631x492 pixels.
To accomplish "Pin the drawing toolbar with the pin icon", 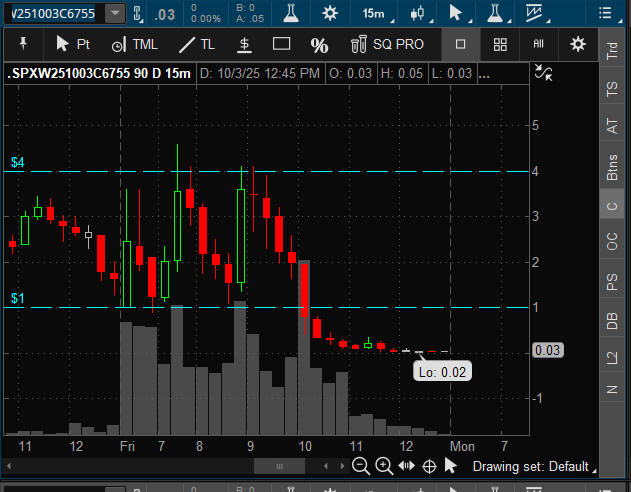I will click(23, 43).
